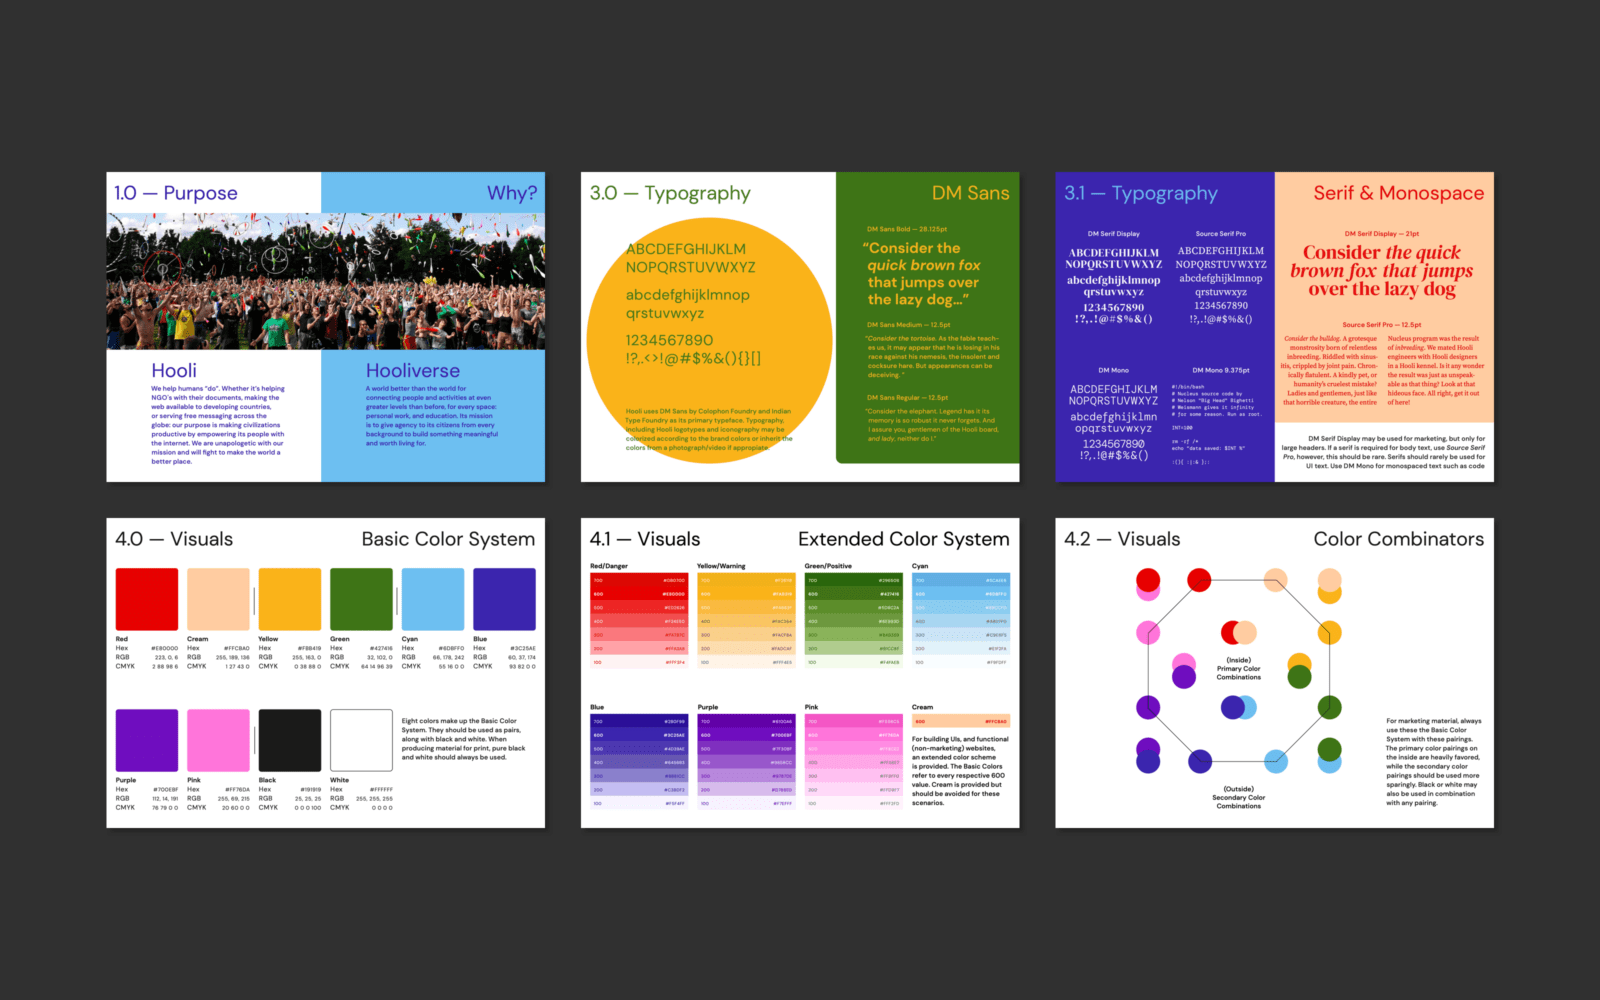Click the Pink #FF76DA swatch

click(x=218, y=740)
